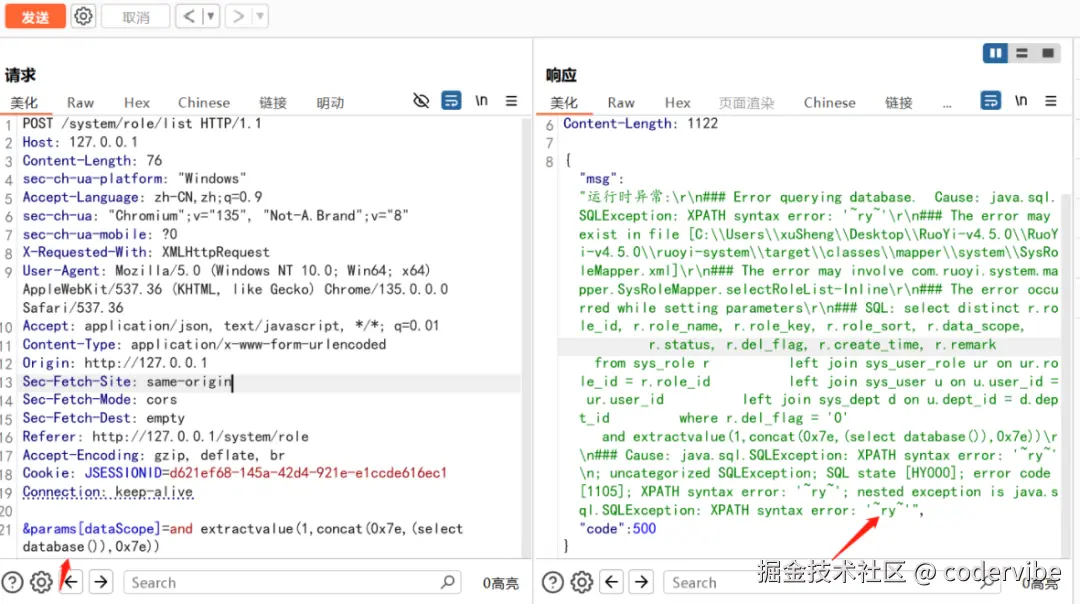Go to previous request with back arrow
This screenshot has width=1080, height=604.
tap(189, 16)
